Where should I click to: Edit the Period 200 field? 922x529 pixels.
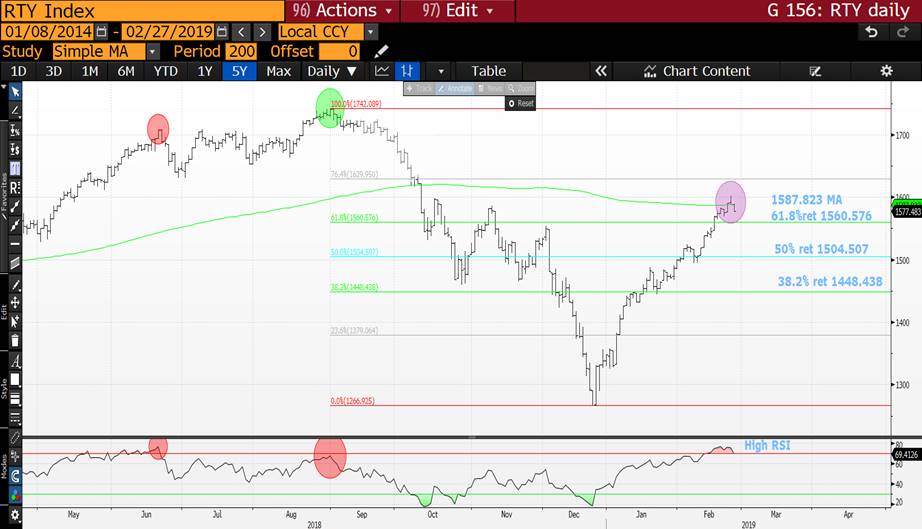pos(242,51)
